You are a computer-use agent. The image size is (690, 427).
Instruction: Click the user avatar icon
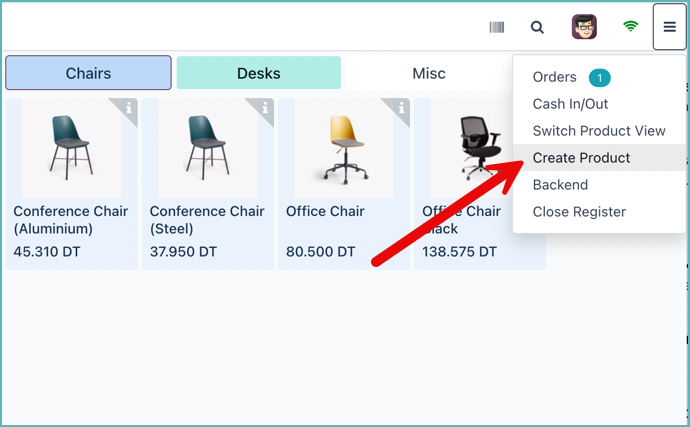tap(584, 27)
